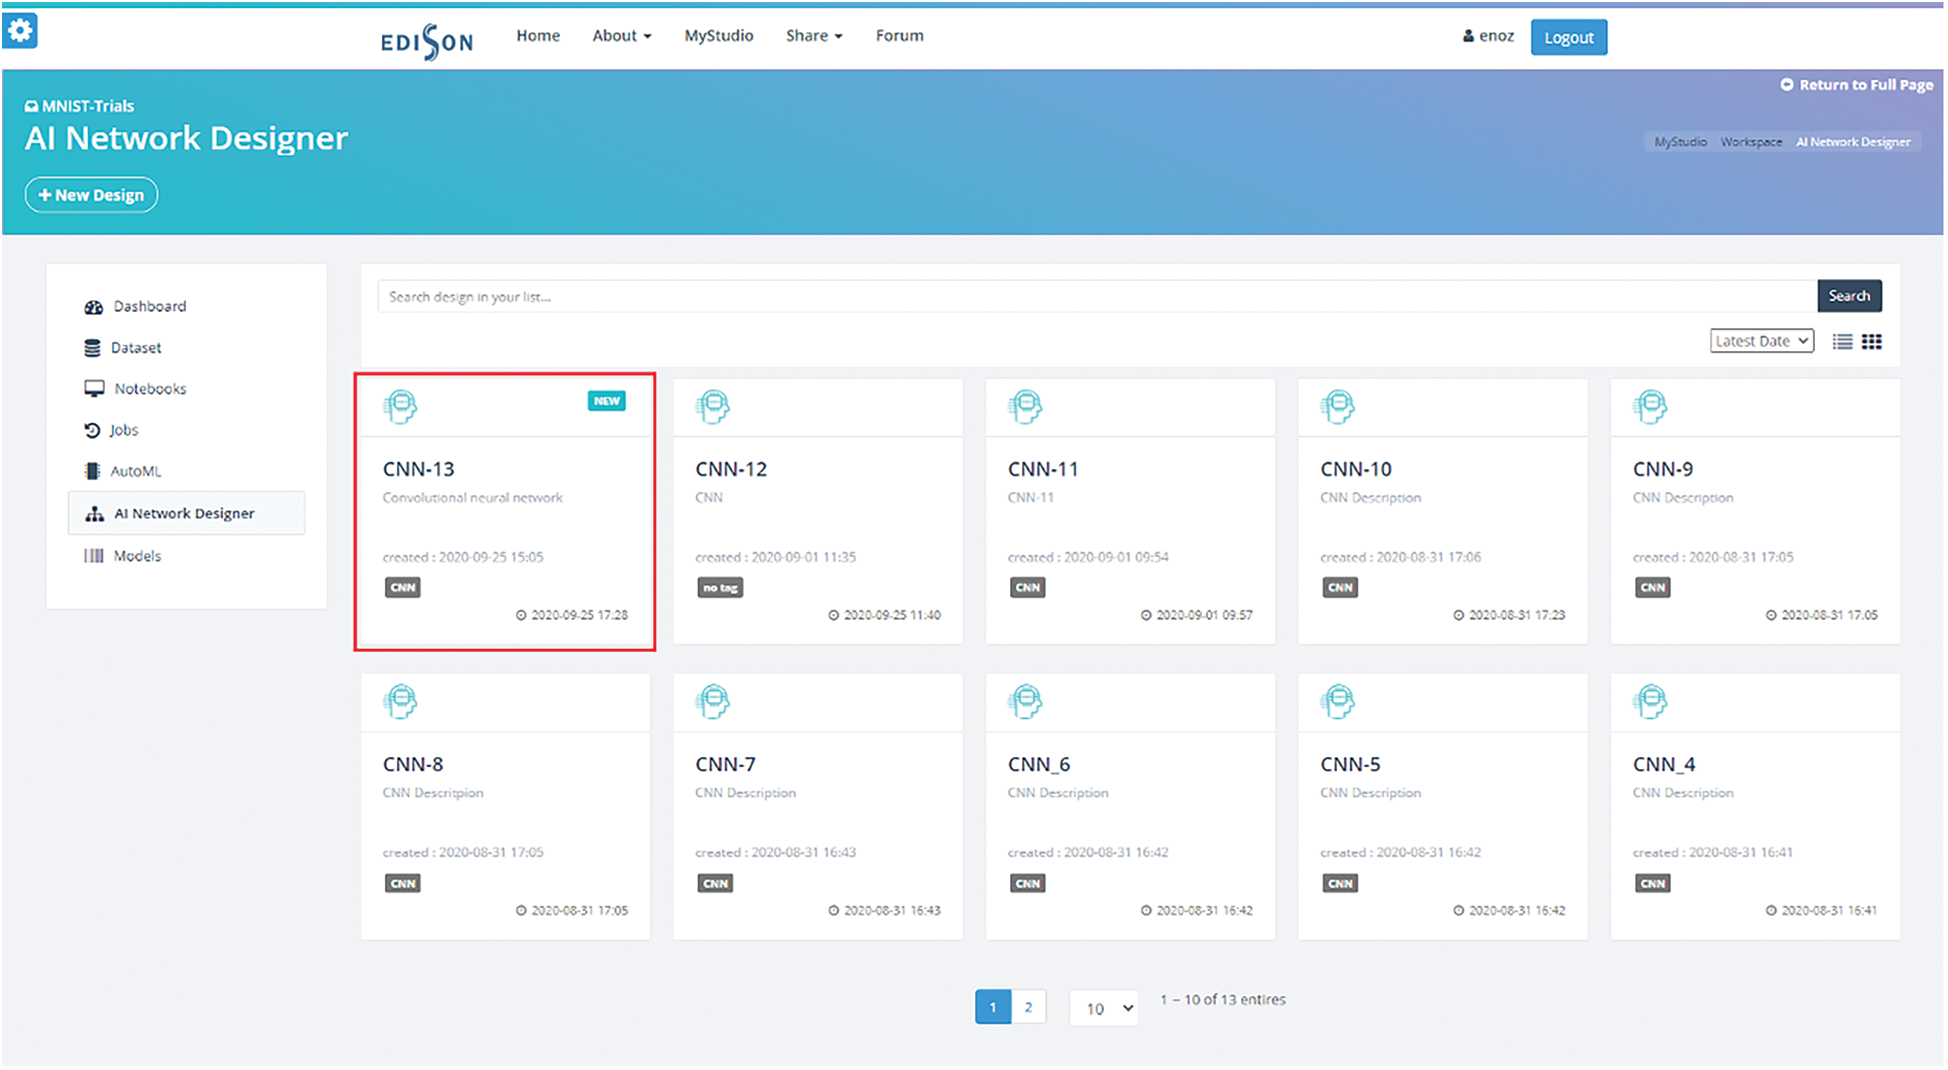Switch to list view layout icon

coord(1842,342)
